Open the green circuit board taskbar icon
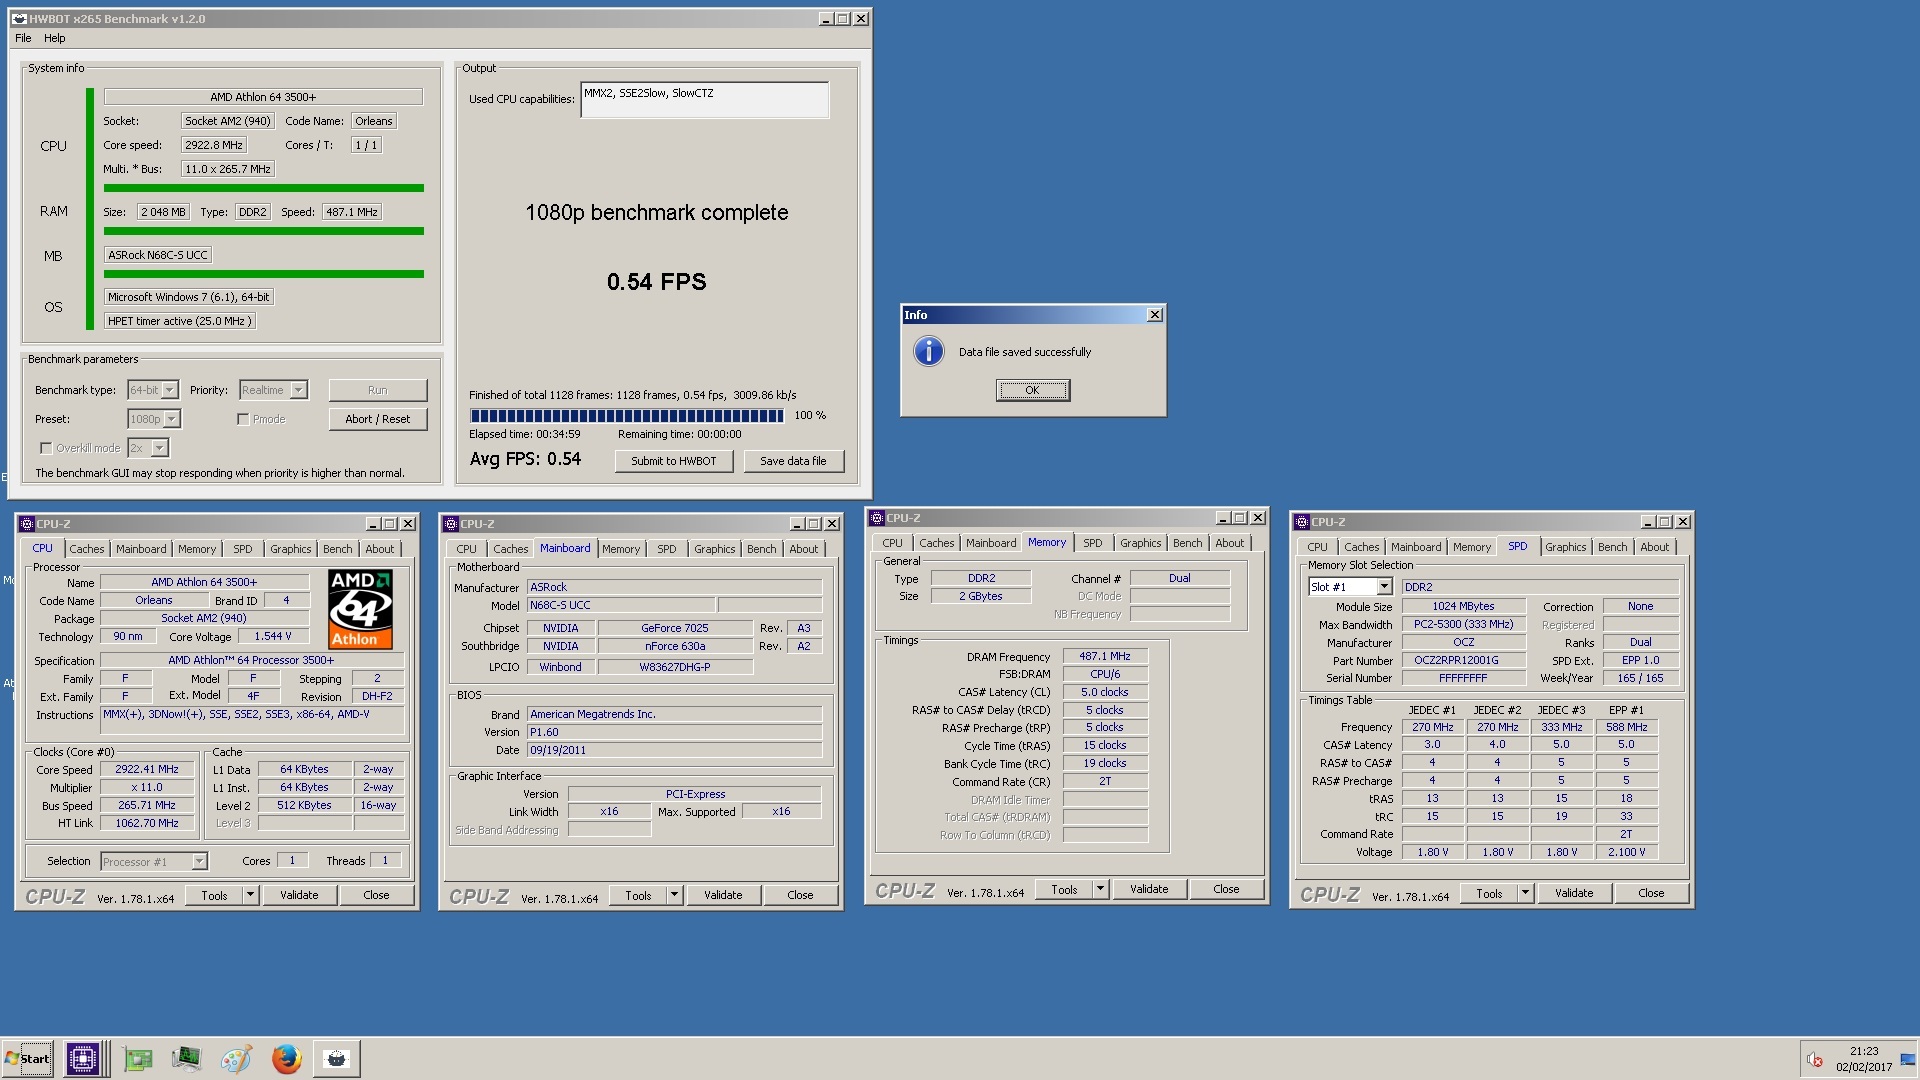 [138, 1058]
